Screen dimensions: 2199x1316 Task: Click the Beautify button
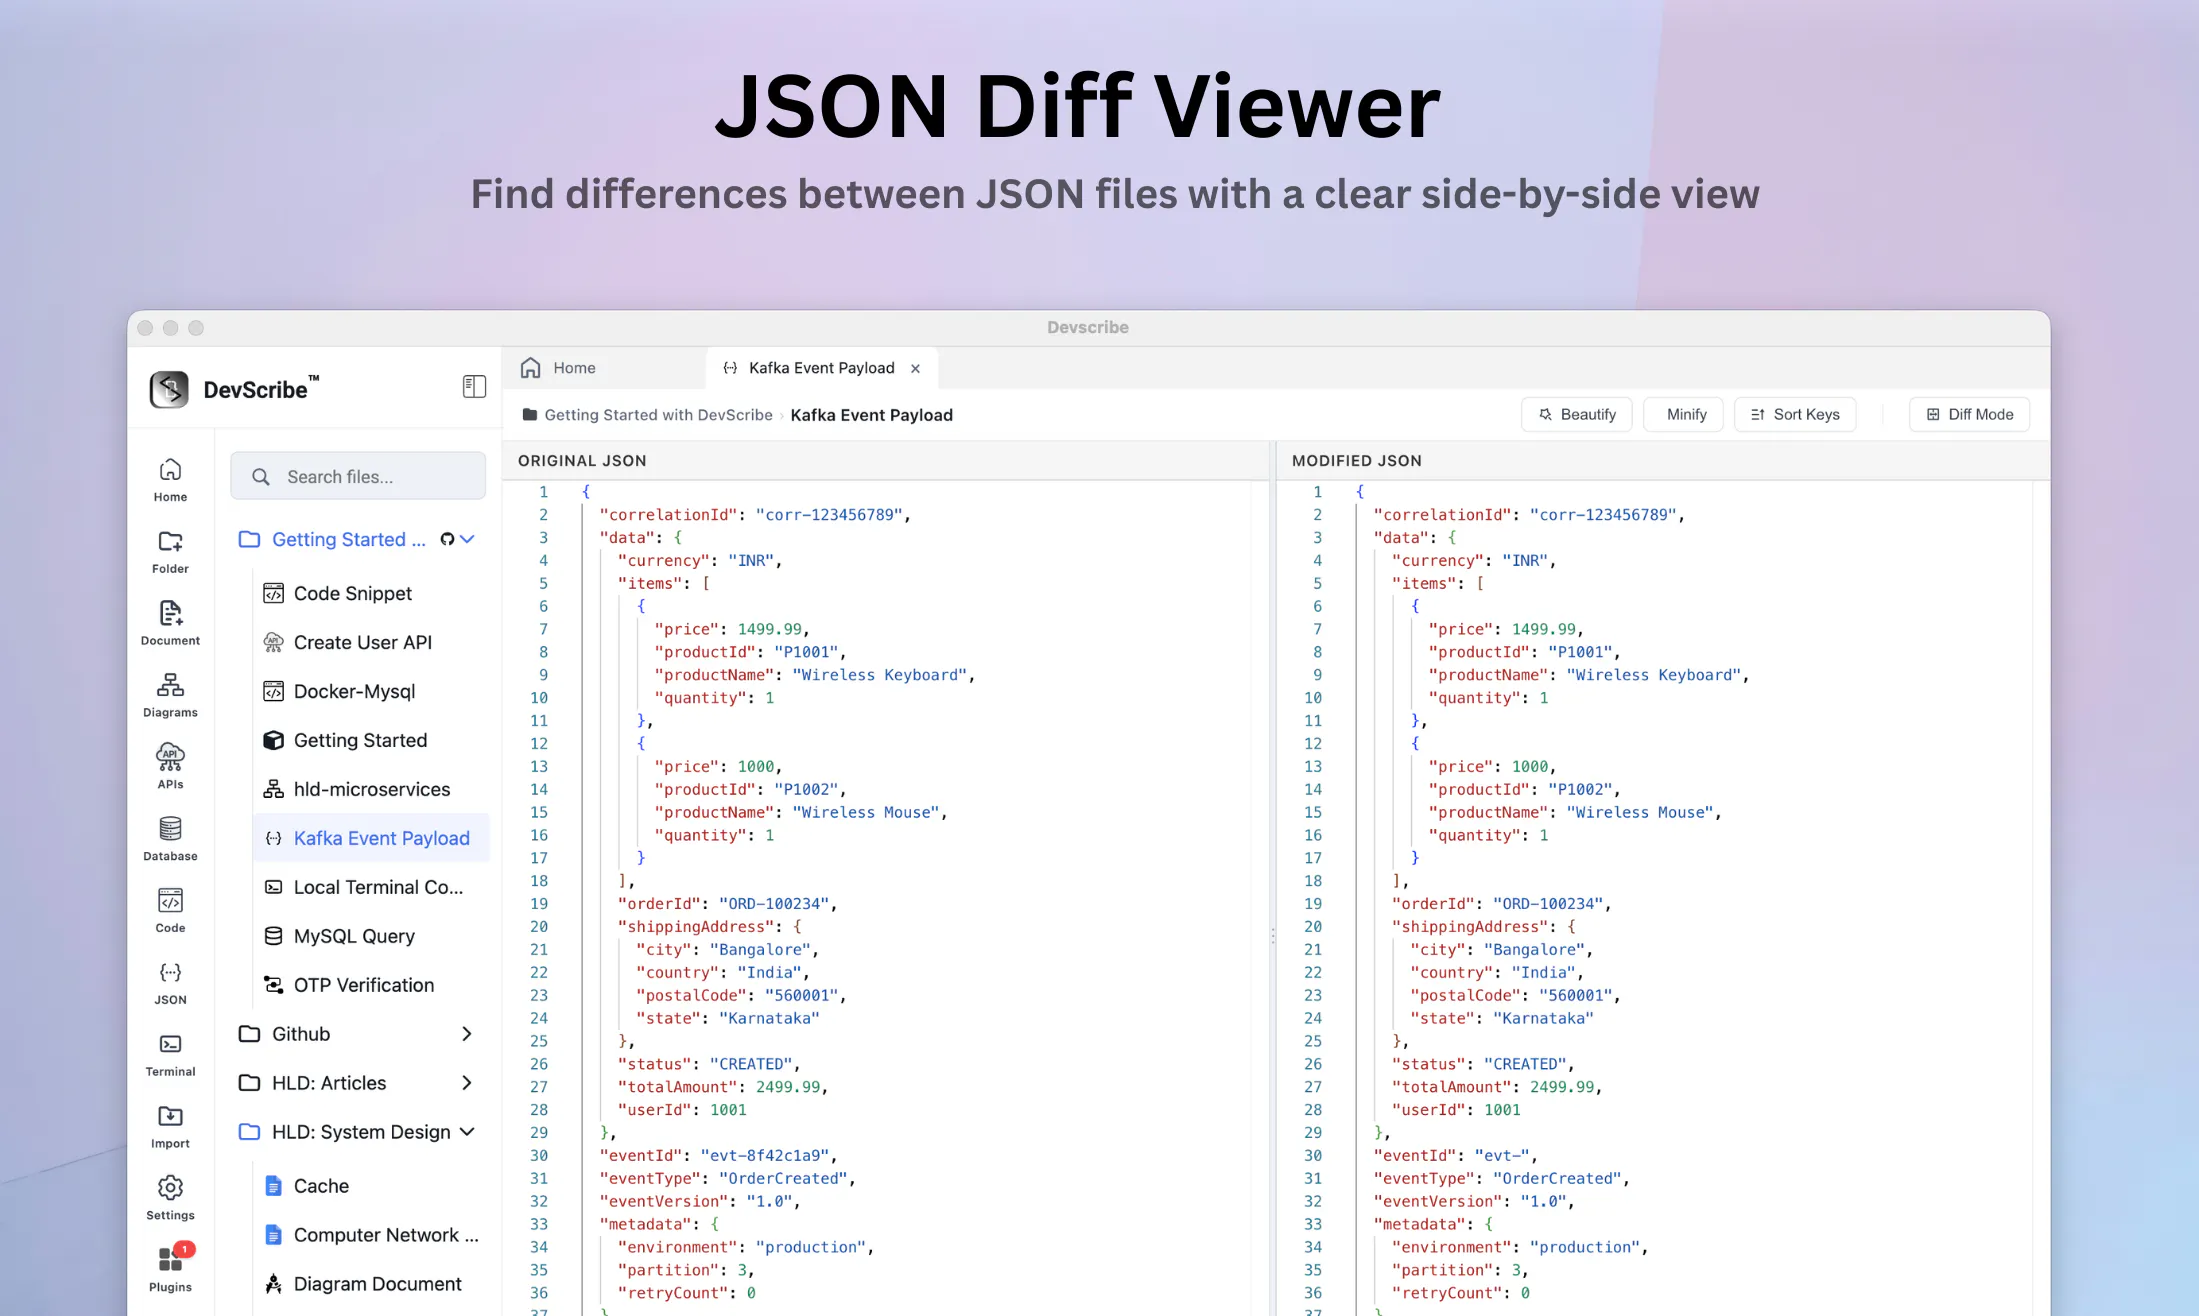1576,414
